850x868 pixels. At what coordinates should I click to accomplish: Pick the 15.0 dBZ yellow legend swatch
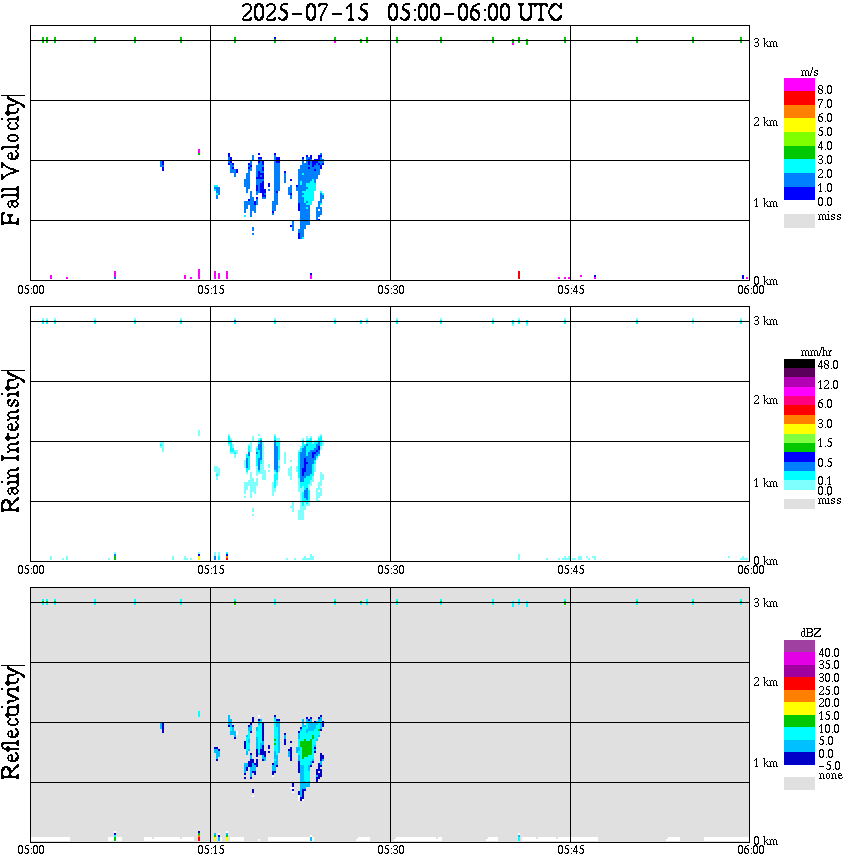coord(799,709)
